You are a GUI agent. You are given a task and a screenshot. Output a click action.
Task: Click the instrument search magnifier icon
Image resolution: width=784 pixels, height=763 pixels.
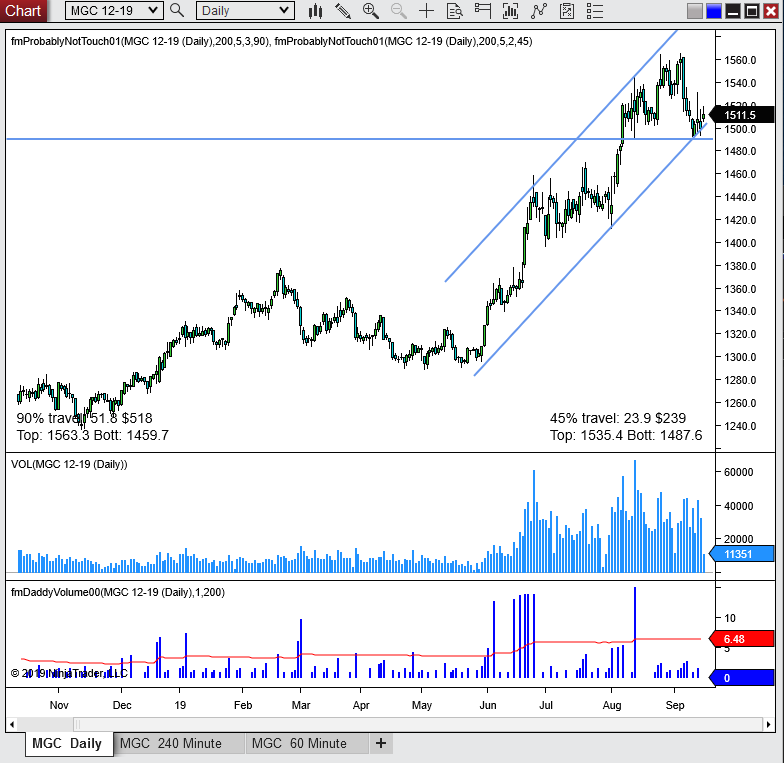[176, 10]
